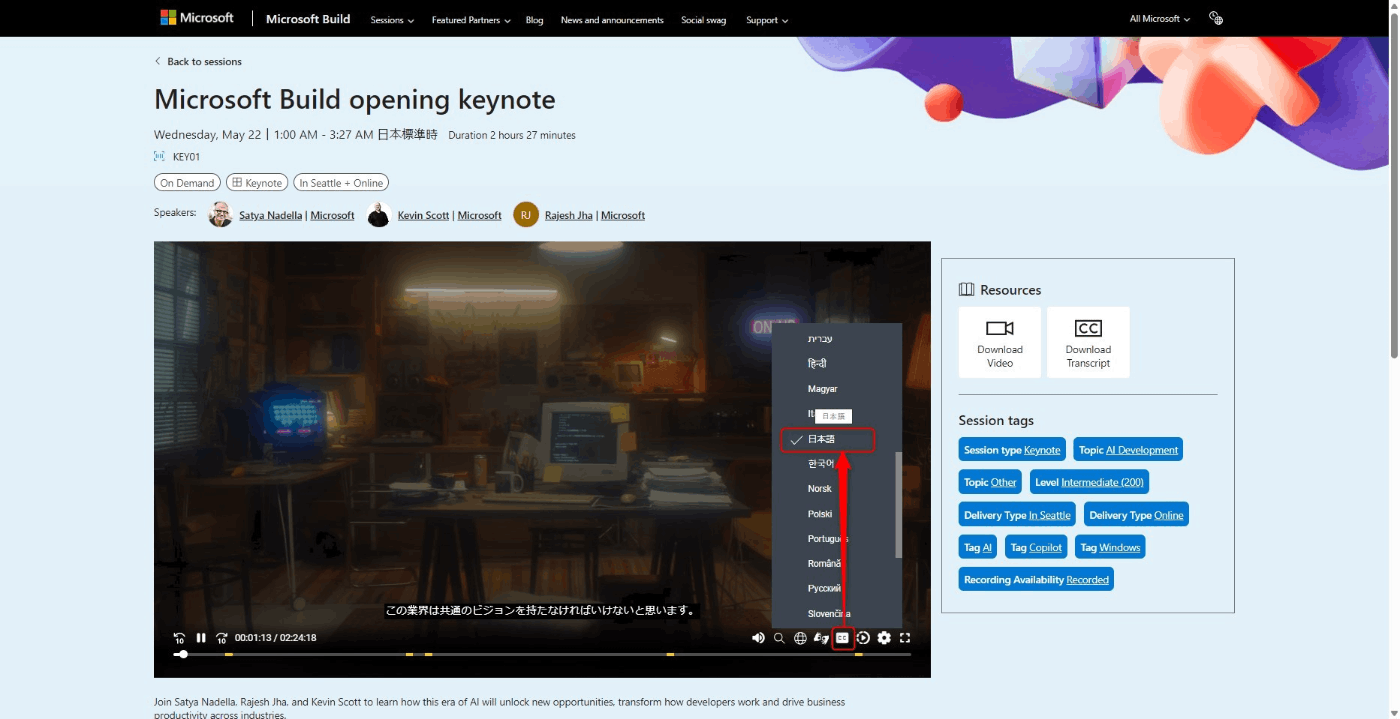The width and height of the screenshot is (1400, 719).
Task: Open Kevin Scott speaker link
Action: (423, 215)
